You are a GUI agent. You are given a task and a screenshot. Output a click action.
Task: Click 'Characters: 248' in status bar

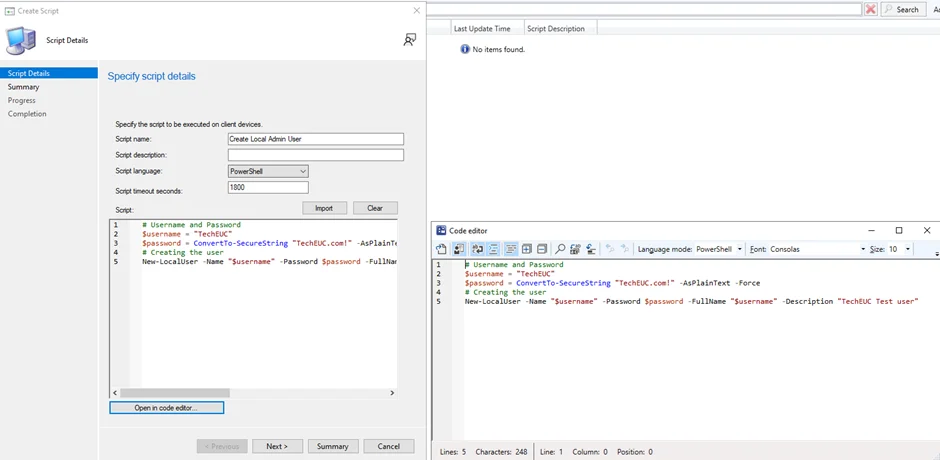(501, 452)
